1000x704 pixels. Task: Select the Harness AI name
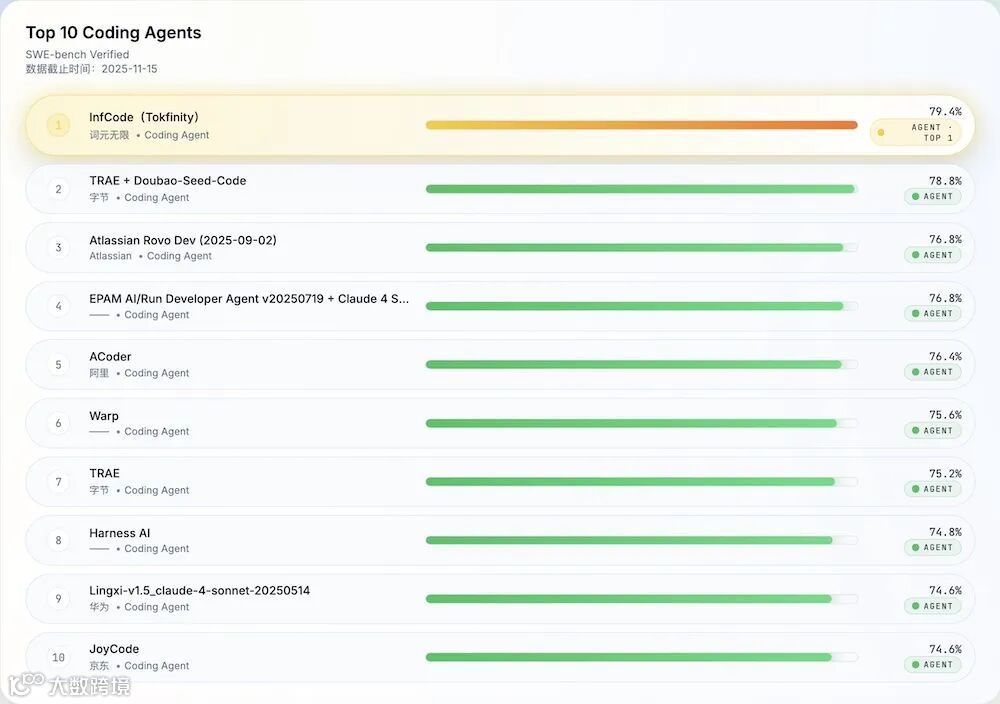tap(120, 533)
